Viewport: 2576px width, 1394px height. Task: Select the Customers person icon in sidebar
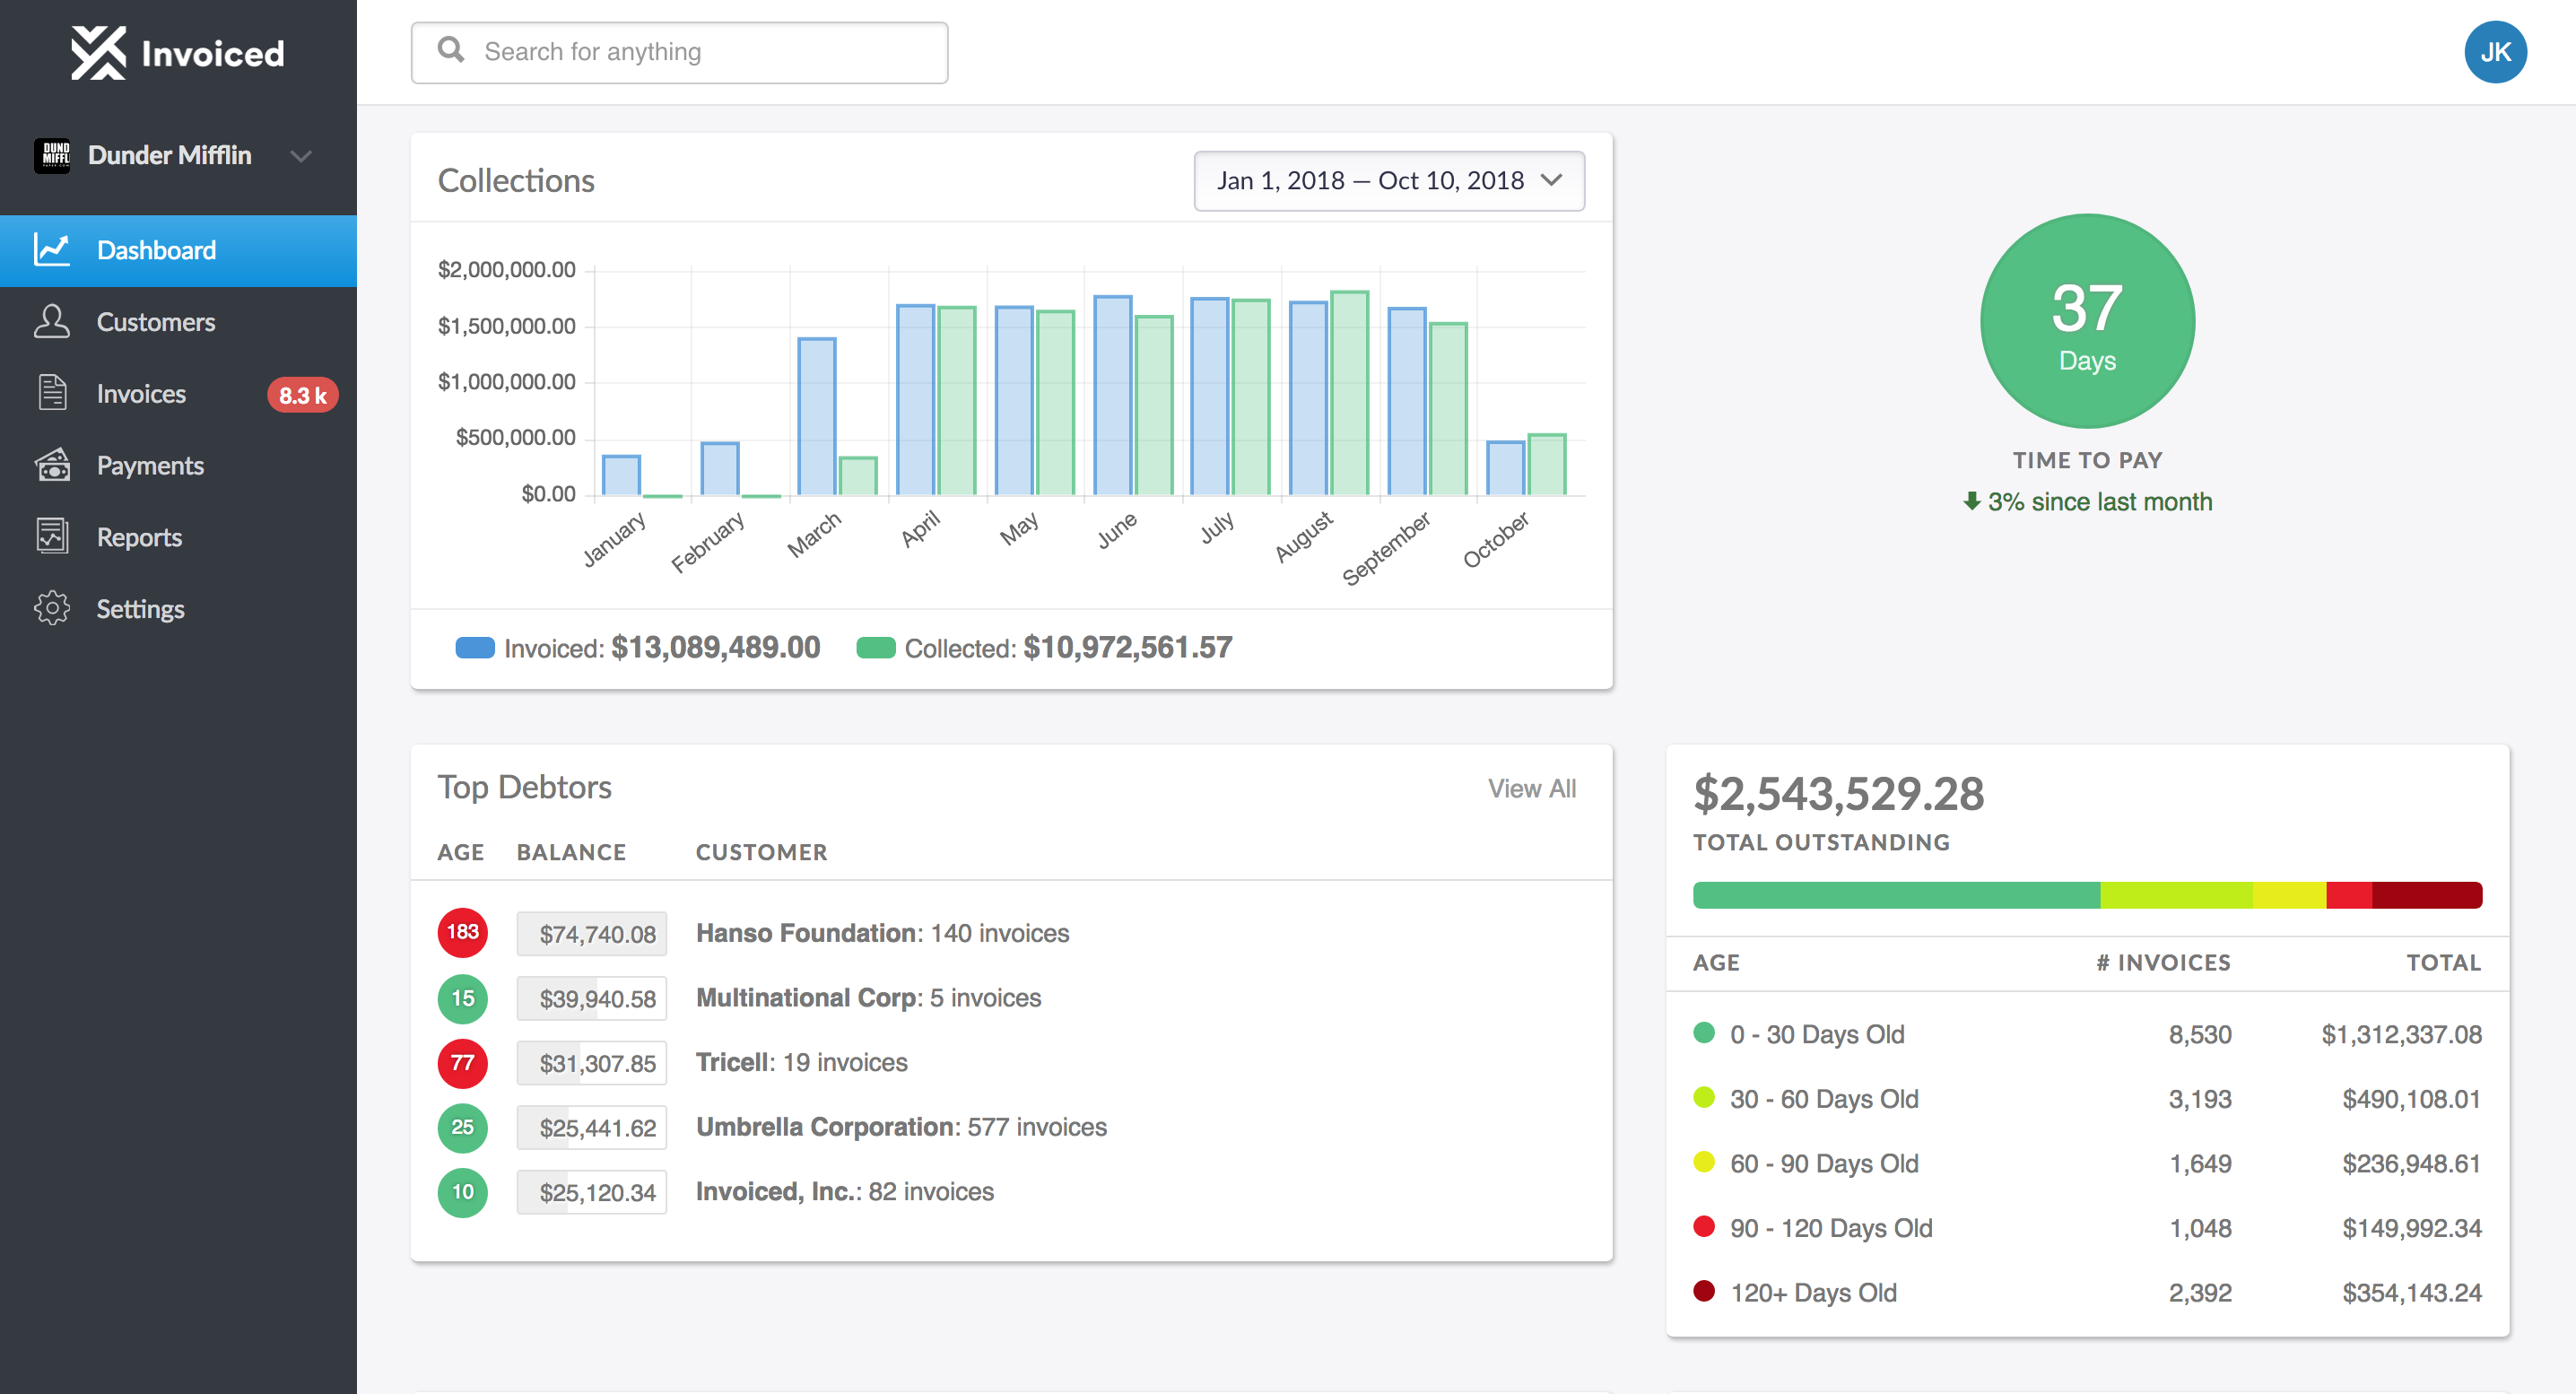pos(52,321)
